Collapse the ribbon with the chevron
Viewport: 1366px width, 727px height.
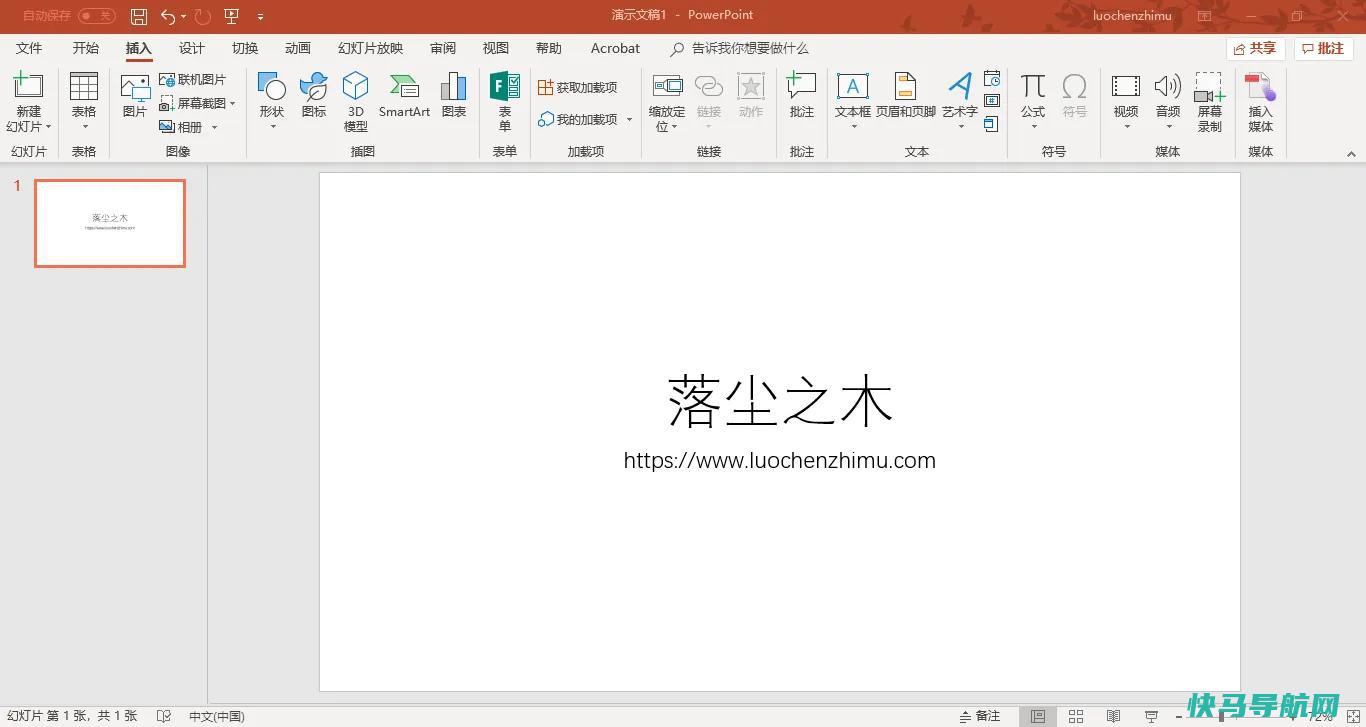click(1351, 153)
